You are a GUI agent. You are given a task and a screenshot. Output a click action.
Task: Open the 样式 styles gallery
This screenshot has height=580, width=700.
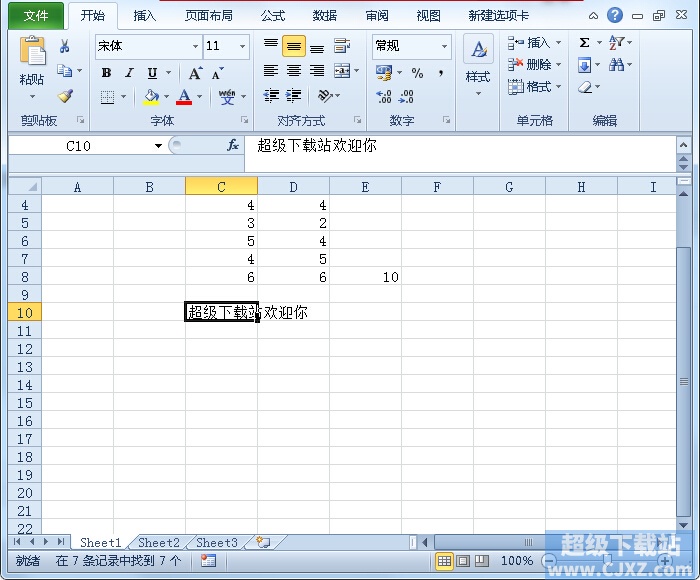[x=478, y=66]
